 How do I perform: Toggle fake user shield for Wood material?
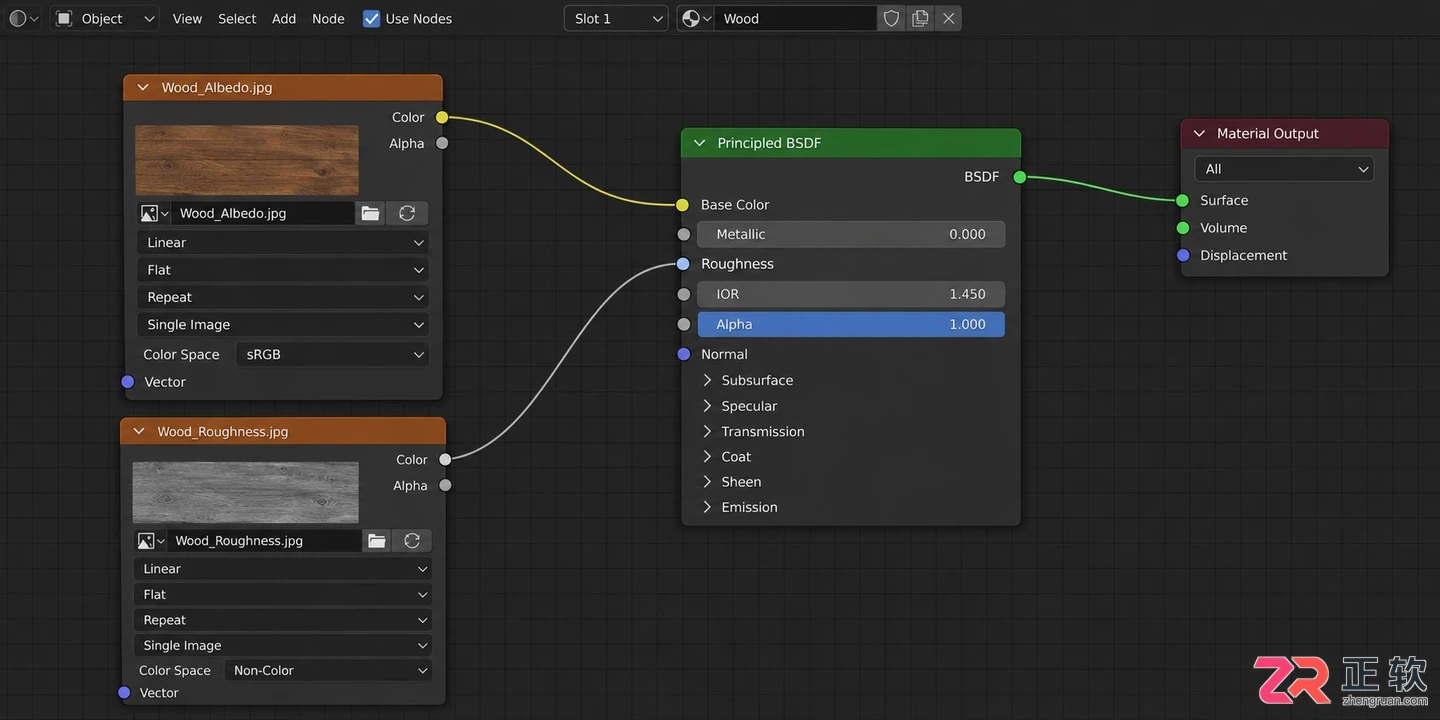(891, 18)
